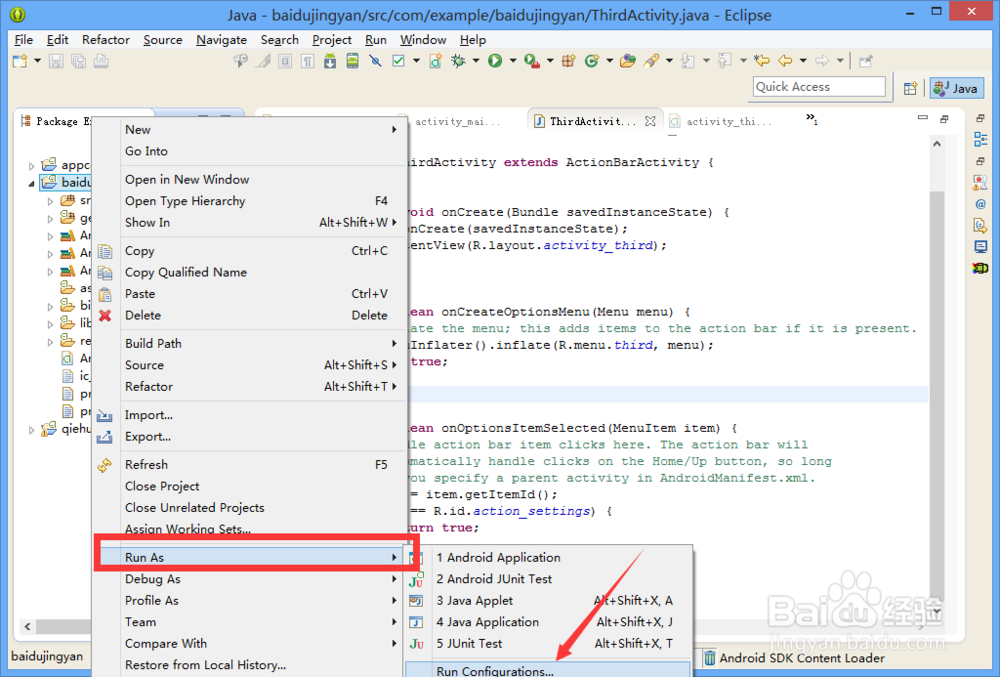Open the Debug icon dropdown arrow
The image size is (1000, 677).
coord(475,61)
